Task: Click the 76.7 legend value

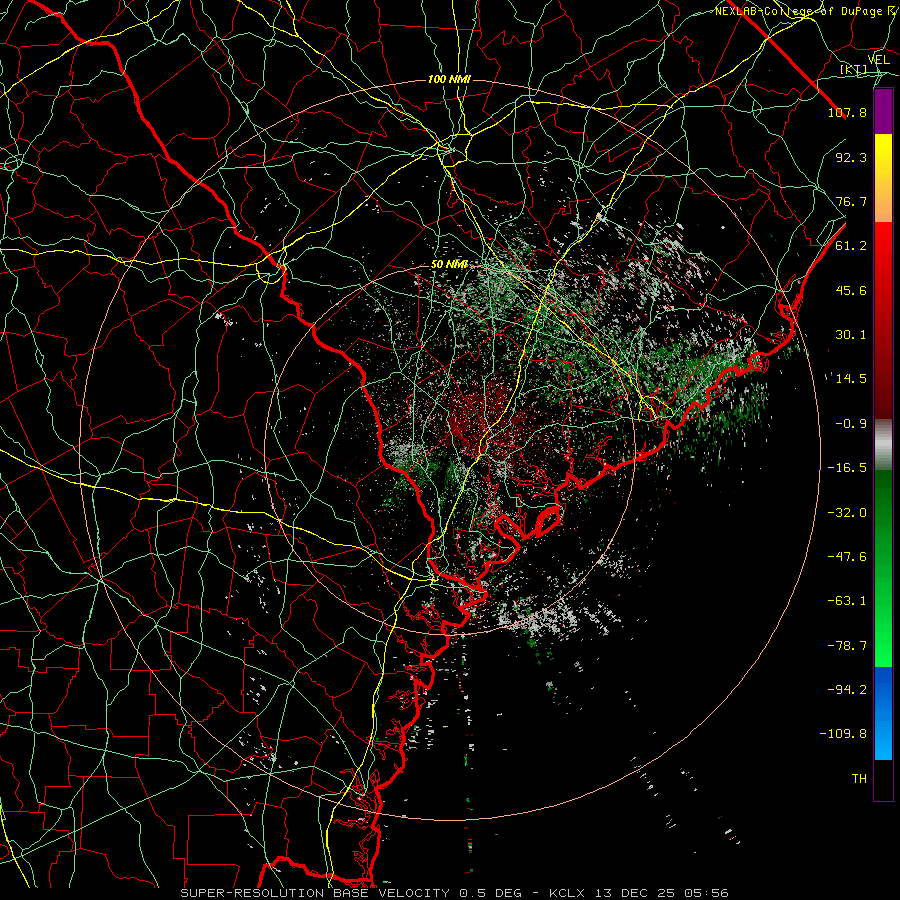Action: click(851, 201)
